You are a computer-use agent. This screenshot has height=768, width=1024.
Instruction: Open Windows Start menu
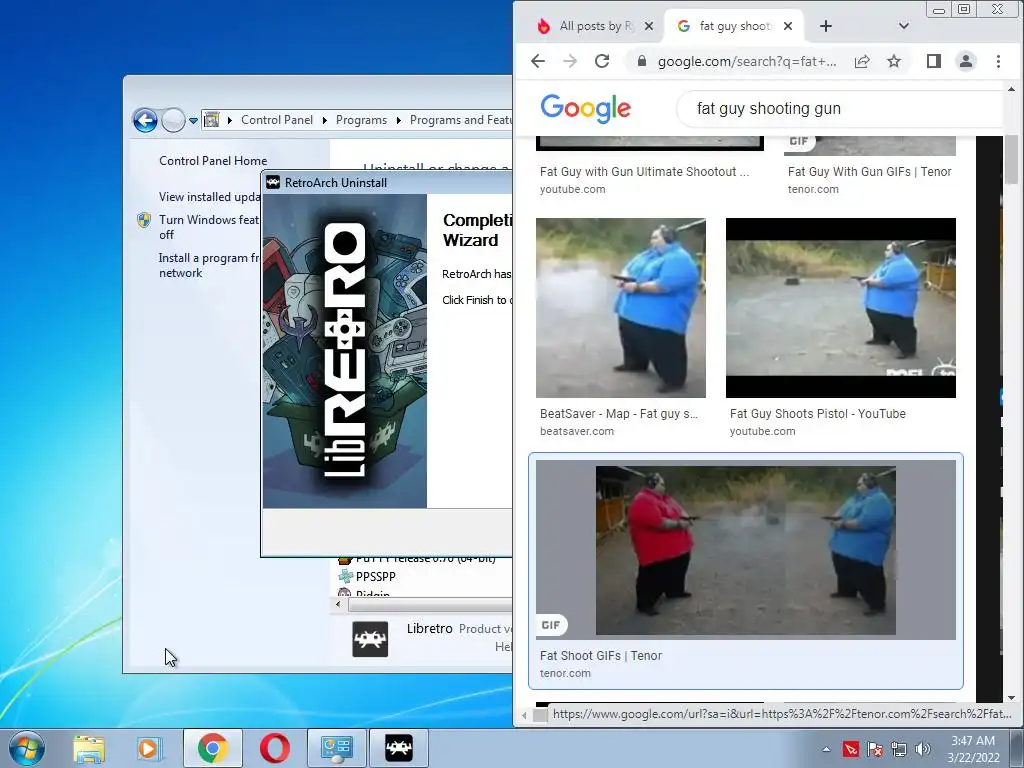pyautogui.click(x=26, y=748)
